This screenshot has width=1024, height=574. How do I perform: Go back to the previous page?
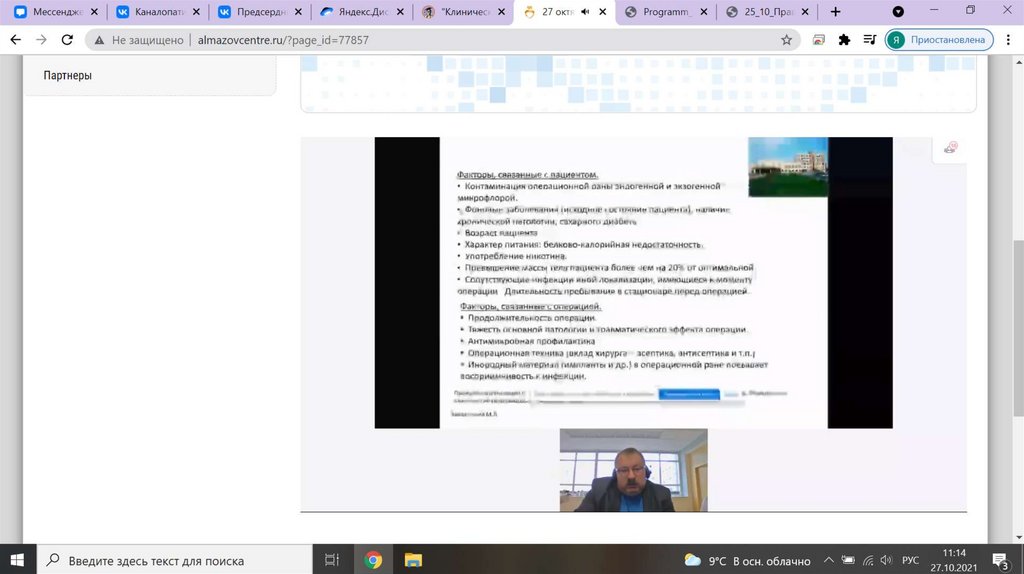(x=15, y=40)
